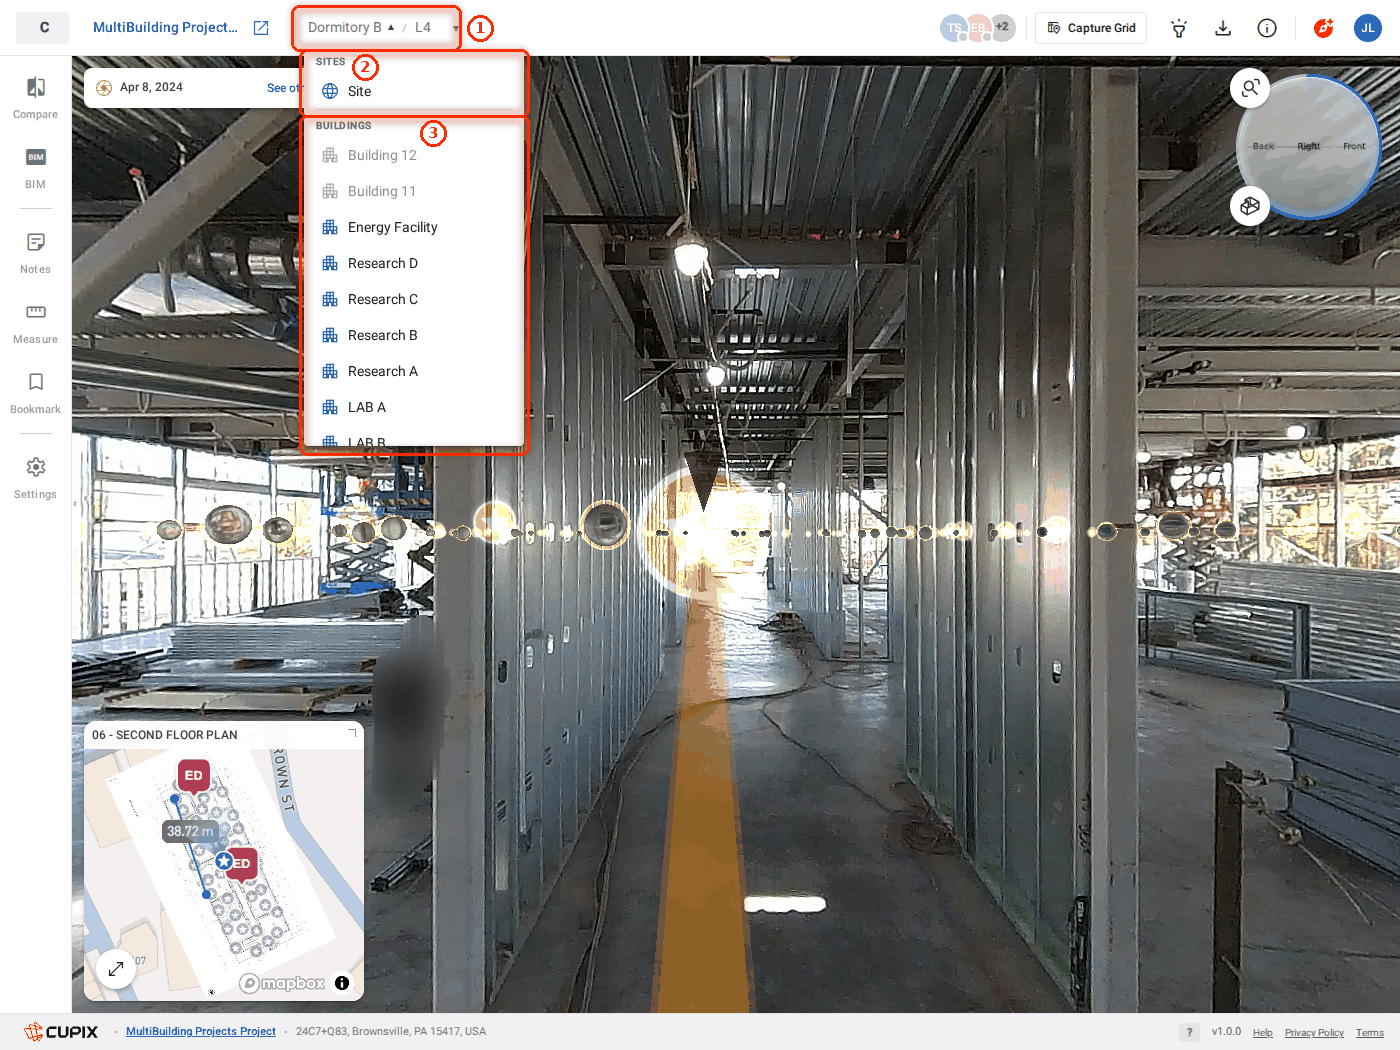1400x1050 pixels.
Task: Click the CUPIX logo in footer
Action: click(61, 1032)
